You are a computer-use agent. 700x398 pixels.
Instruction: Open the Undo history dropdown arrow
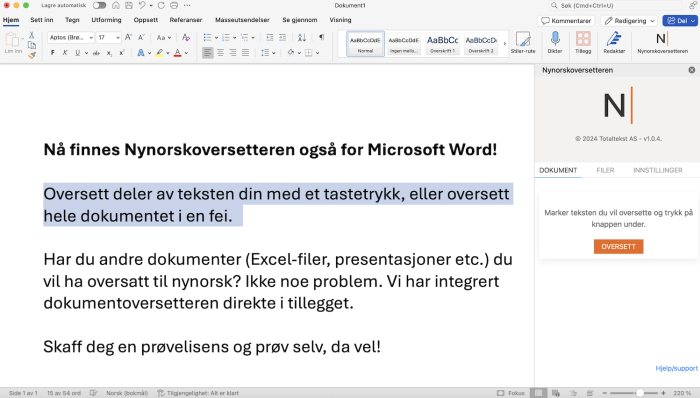[x=151, y=5]
